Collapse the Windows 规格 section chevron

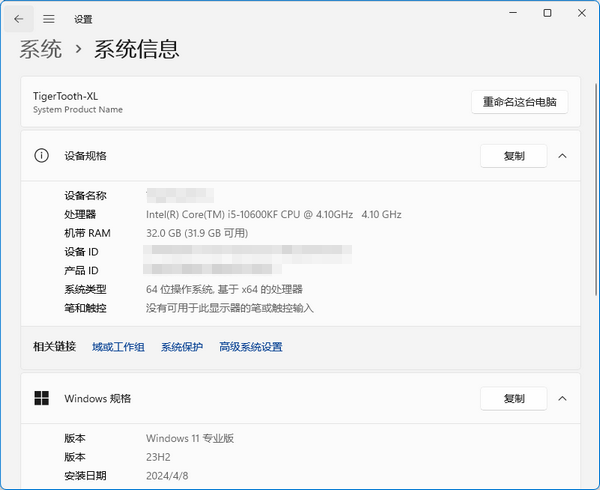pyautogui.click(x=562, y=398)
